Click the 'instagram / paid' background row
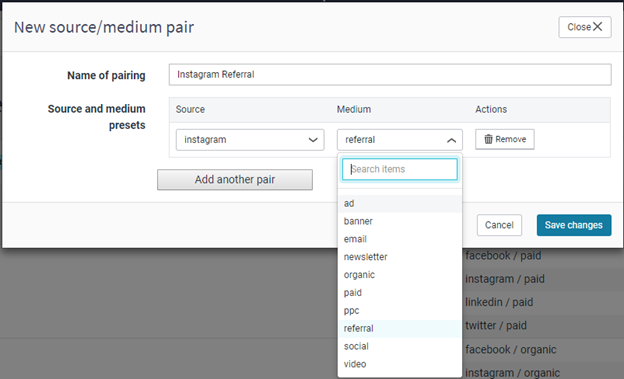The image size is (624, 379). [x=505, y=279]
